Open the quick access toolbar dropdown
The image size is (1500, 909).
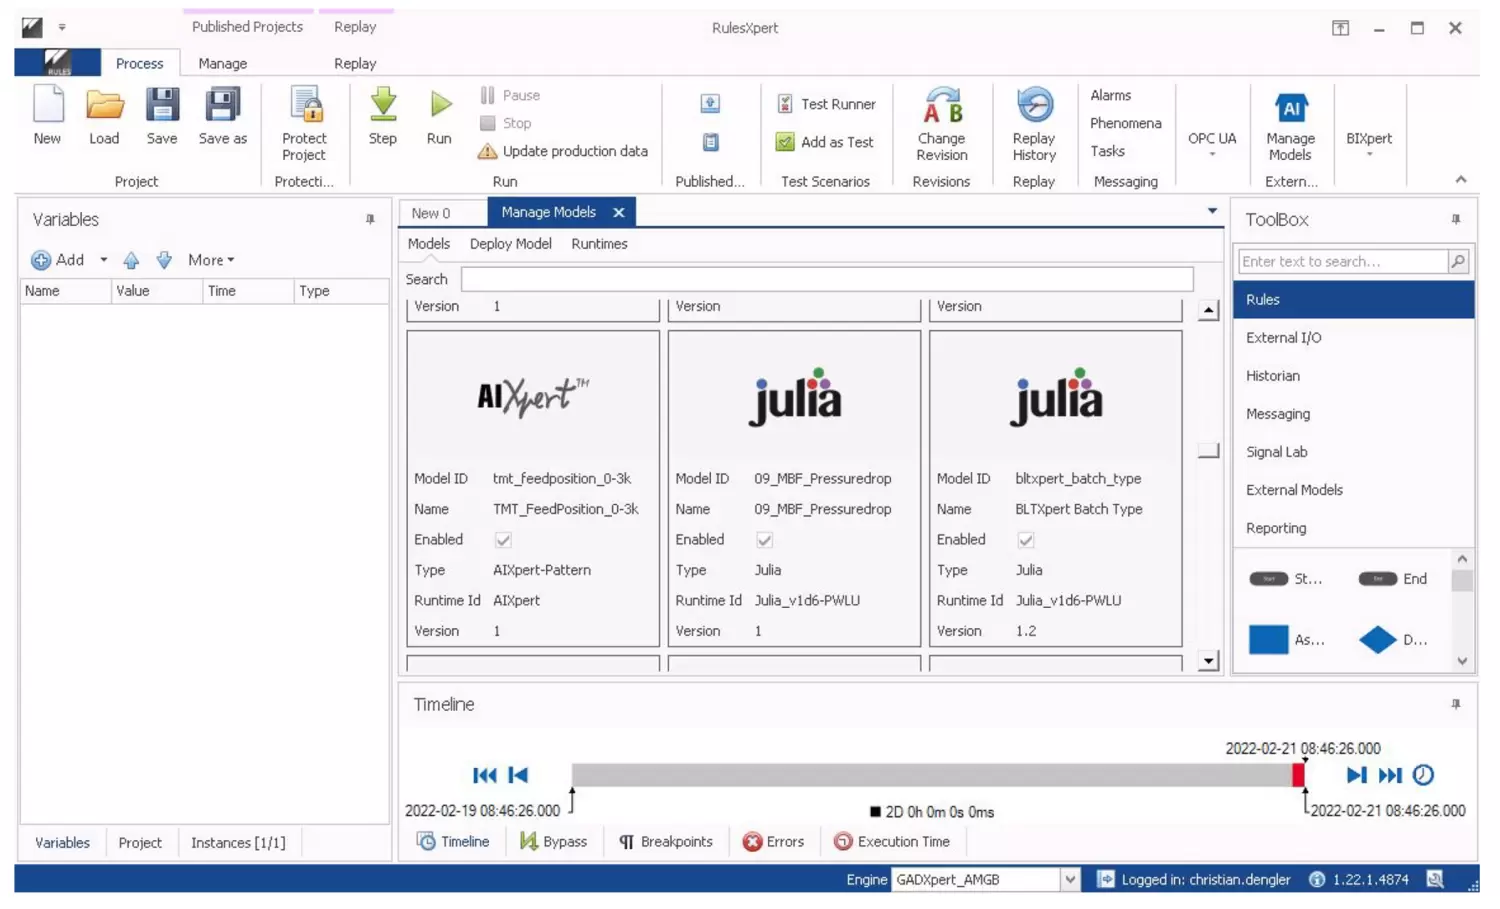point(62,27)
